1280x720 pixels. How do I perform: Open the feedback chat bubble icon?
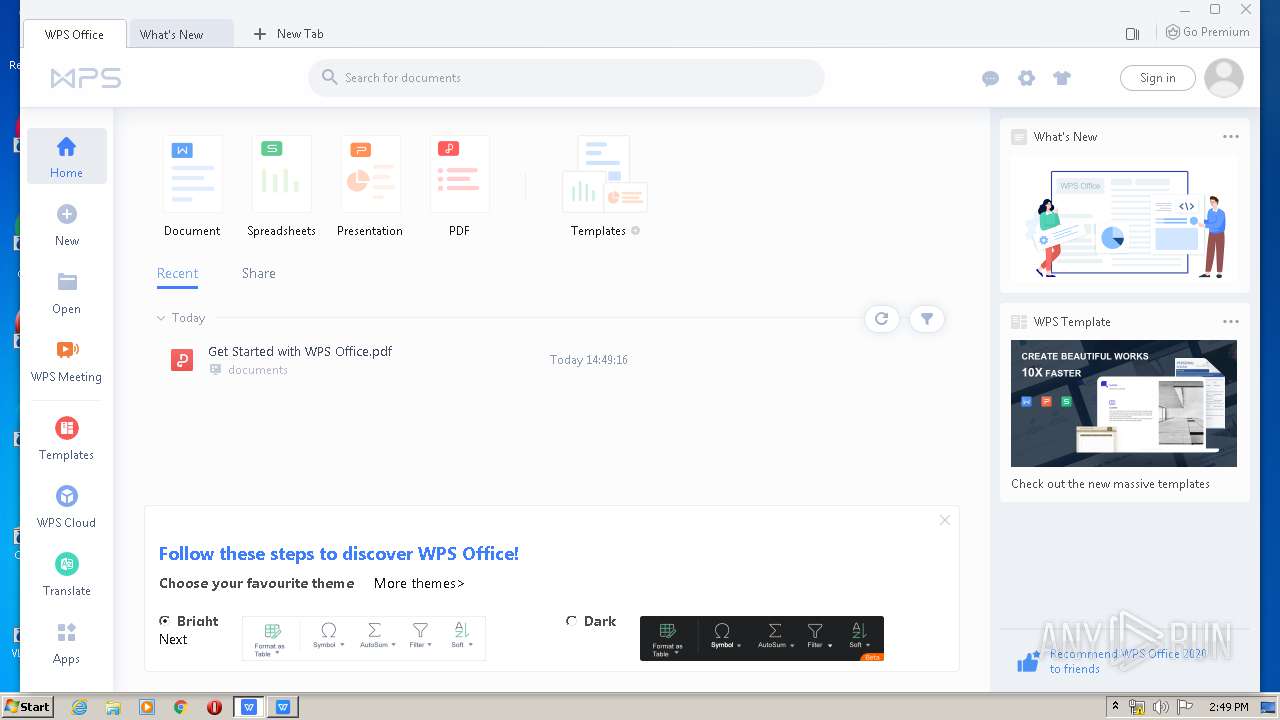click(990, 78)
